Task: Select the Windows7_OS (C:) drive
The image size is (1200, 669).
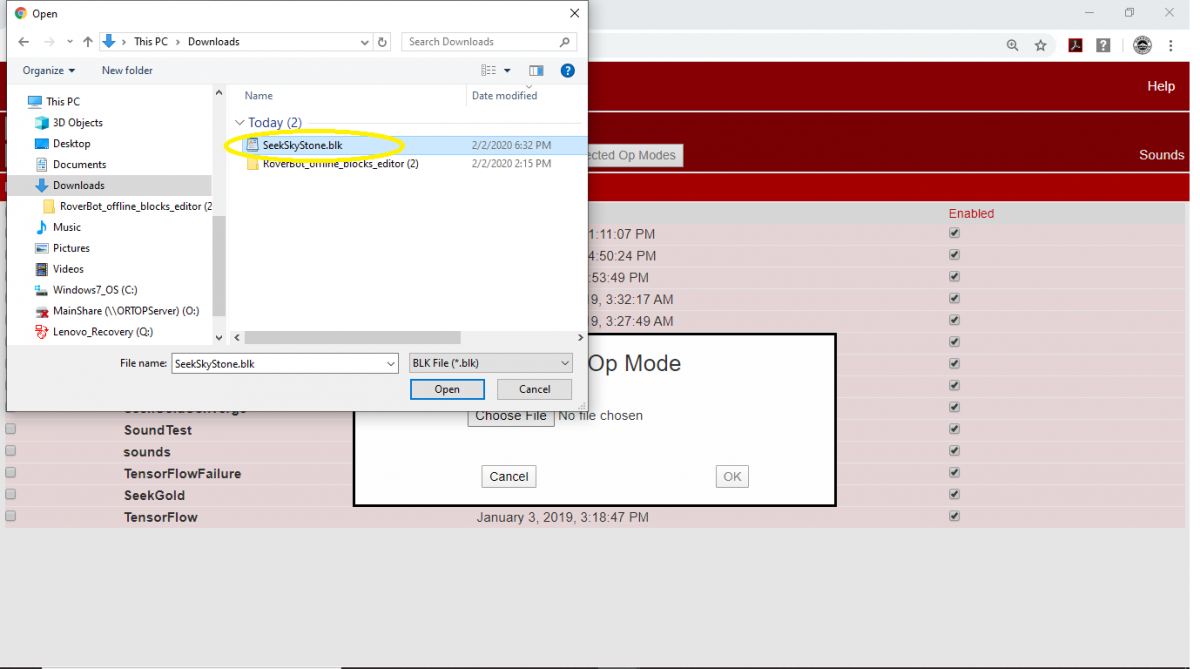Action: click(86, 290)
